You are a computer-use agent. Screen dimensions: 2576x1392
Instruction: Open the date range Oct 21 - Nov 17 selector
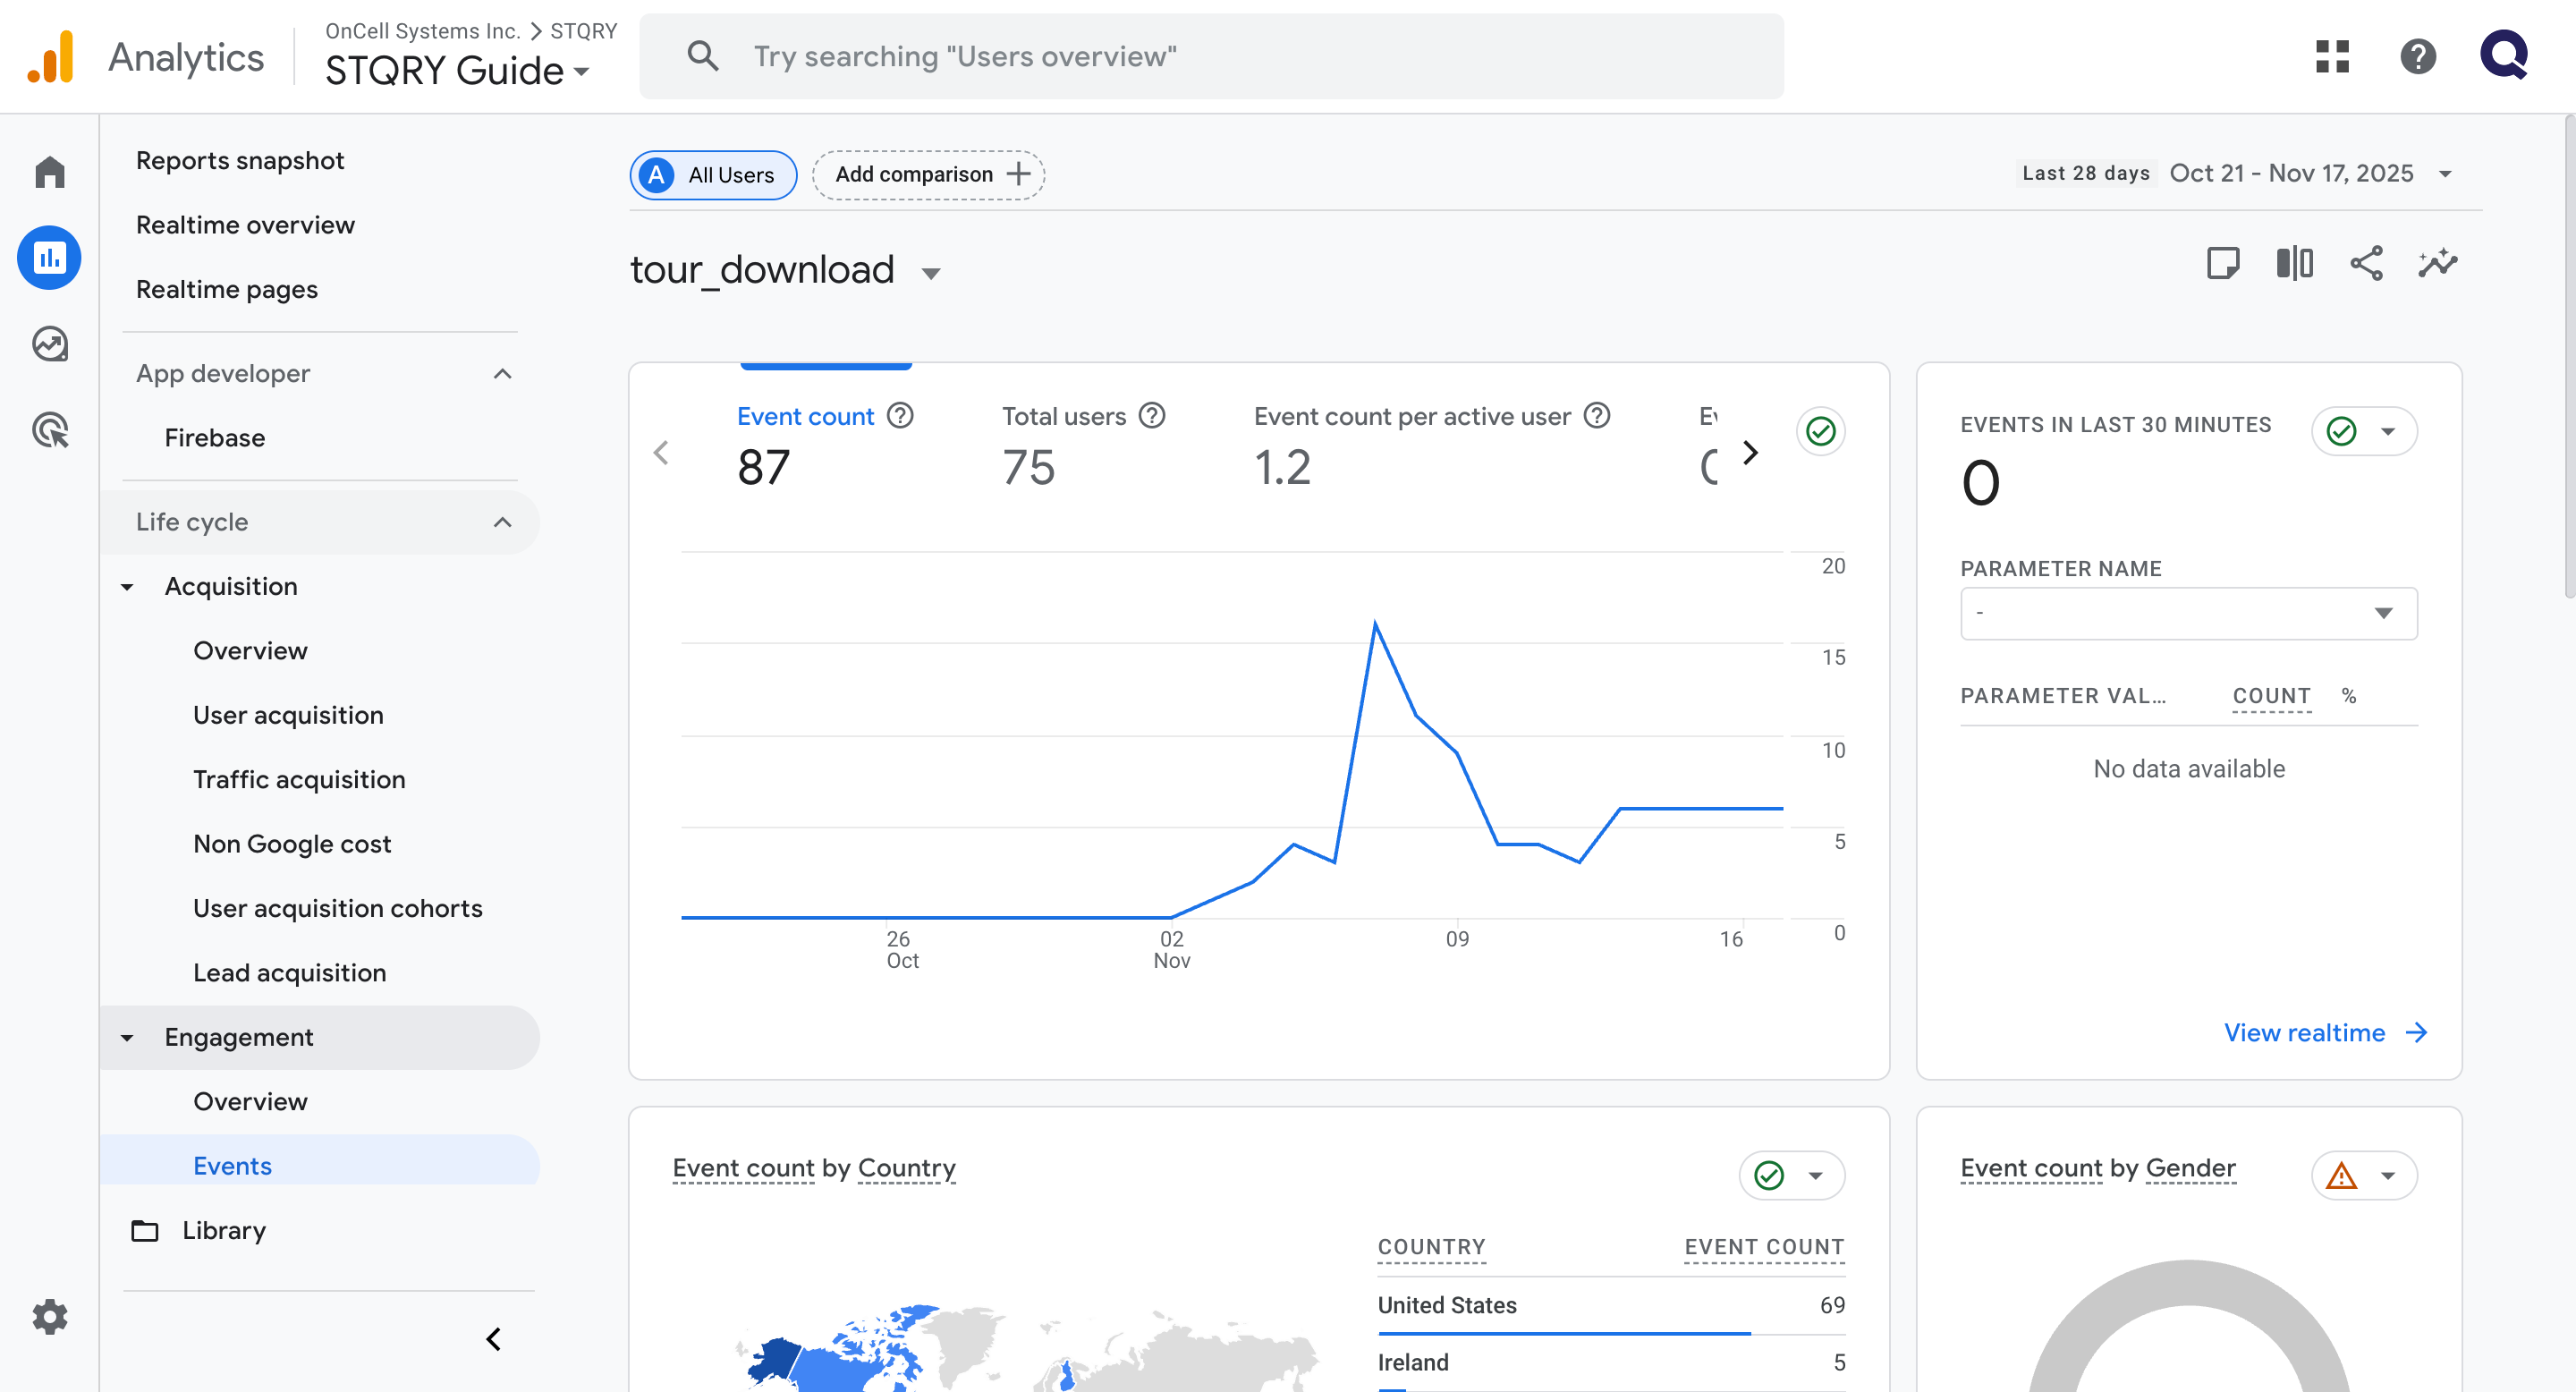click(2292, 173)
